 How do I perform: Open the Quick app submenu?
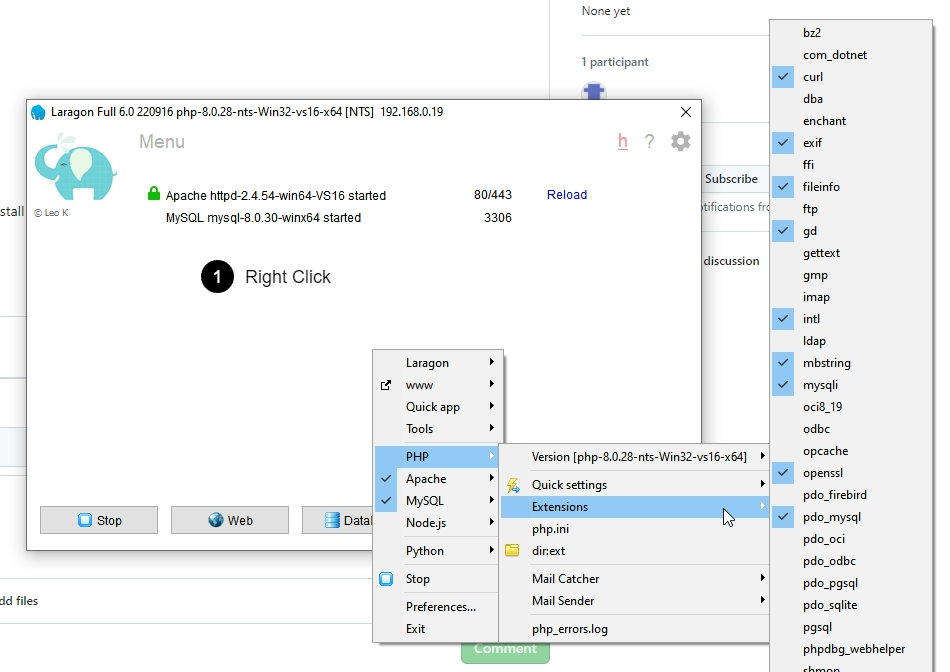(x=438, y=407)
